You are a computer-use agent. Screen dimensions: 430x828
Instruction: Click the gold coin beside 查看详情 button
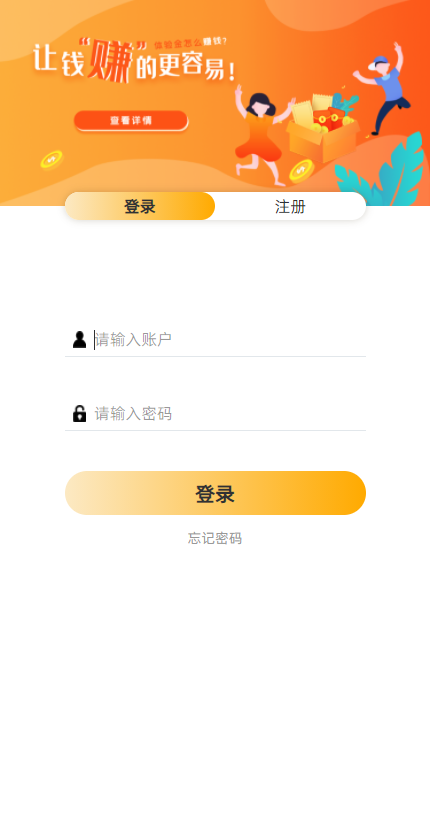point(52,159)
